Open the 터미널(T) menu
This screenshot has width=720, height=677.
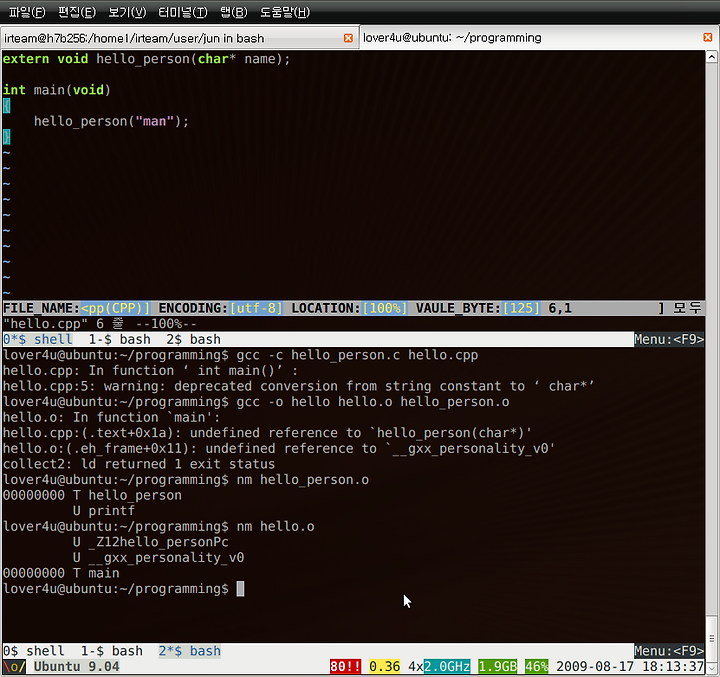[x=183, y=12]
